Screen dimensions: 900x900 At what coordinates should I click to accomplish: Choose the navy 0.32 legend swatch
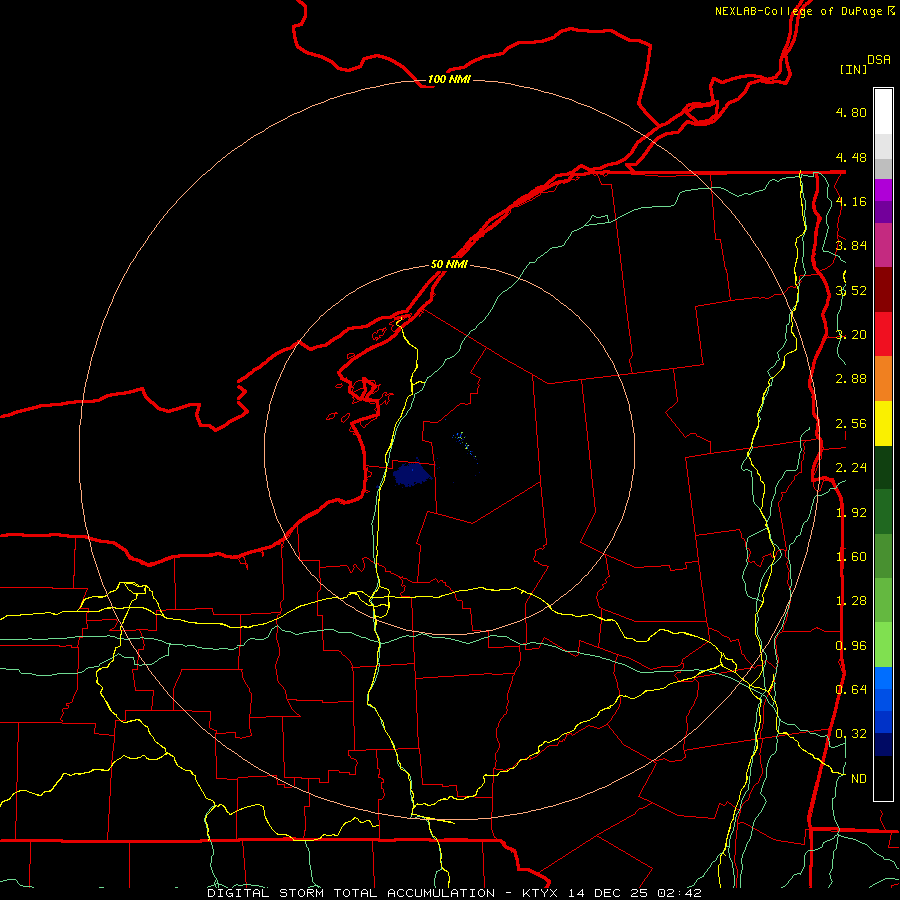click(x=883, y=744)
